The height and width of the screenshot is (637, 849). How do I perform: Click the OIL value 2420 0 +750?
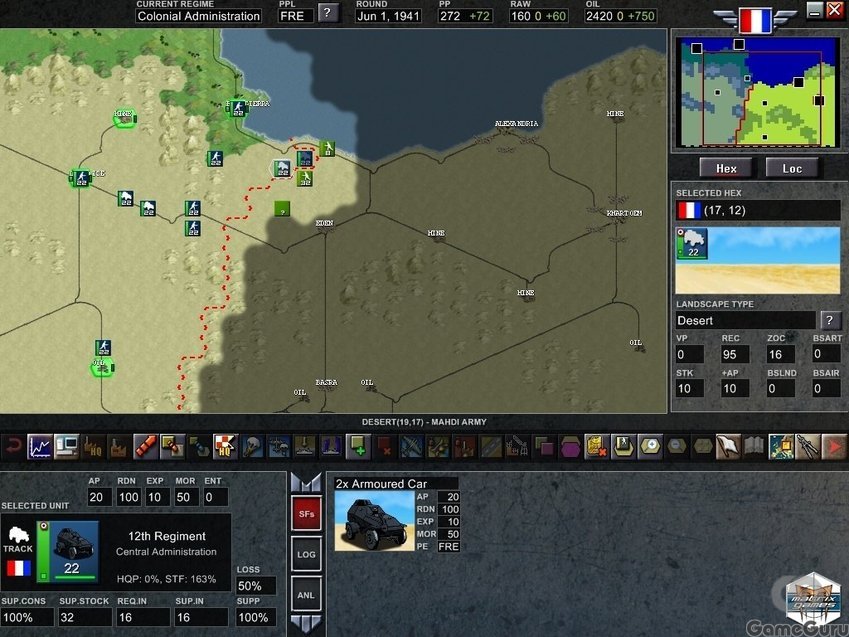pos(620,16)
